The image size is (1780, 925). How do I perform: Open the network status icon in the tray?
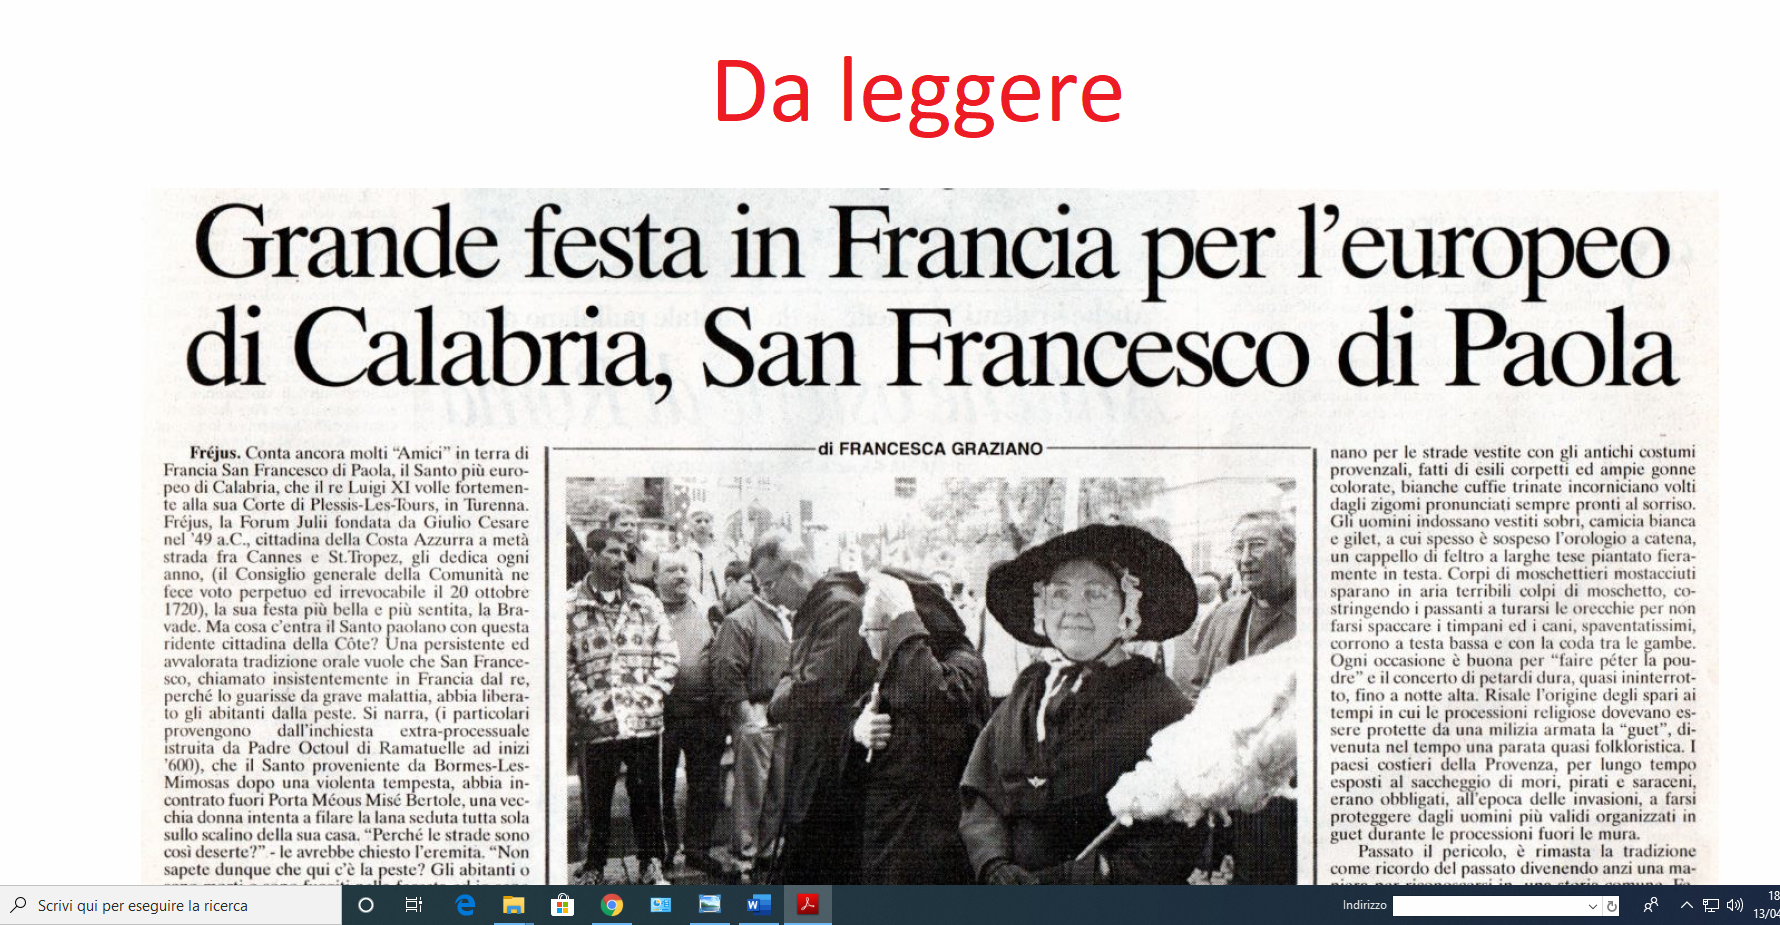pyautogui.click(x=1711, y=906)
